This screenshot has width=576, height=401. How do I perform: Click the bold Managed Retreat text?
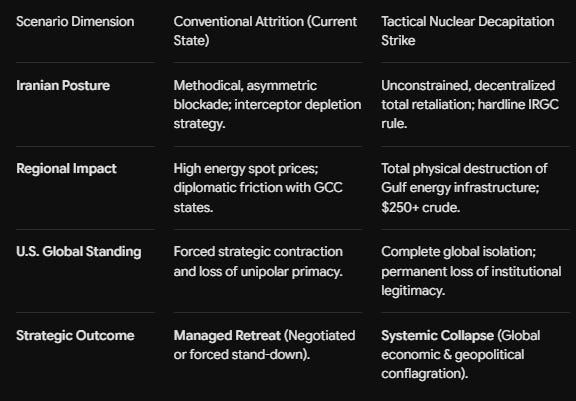[227, 335]
